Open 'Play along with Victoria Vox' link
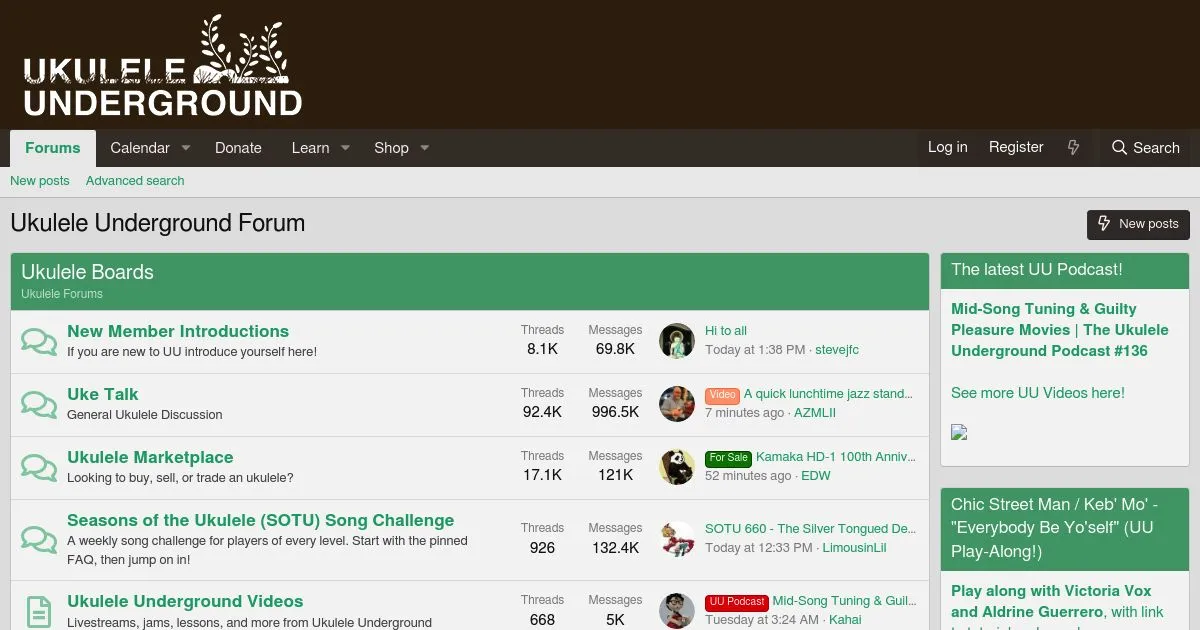Viewport: 1200px width, 630px height. tap(1051, 591)
